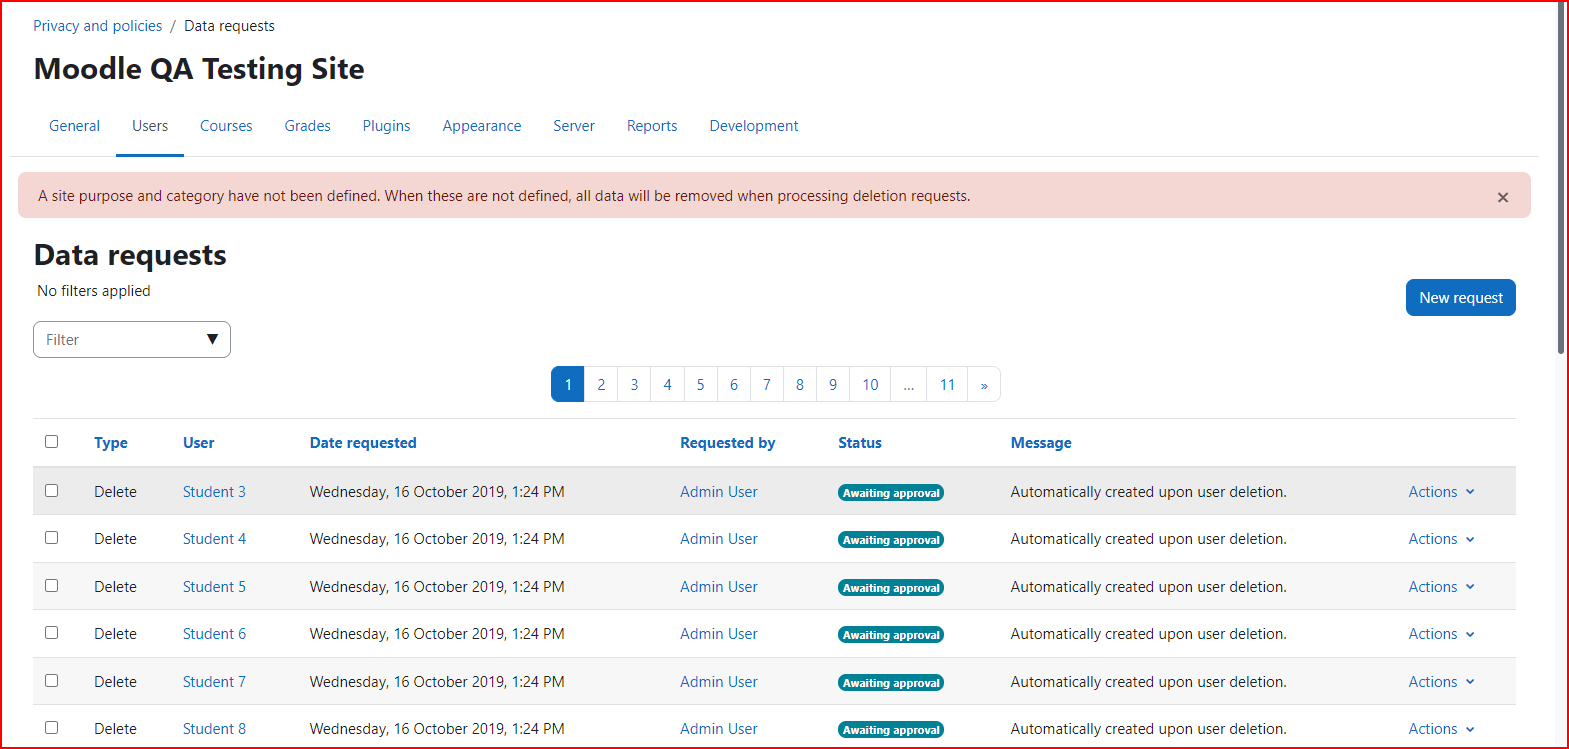This screenshot has width=1569, height=749.
Task: Click Awaiting approval badge for Student 3
Action: coord(891,493)
